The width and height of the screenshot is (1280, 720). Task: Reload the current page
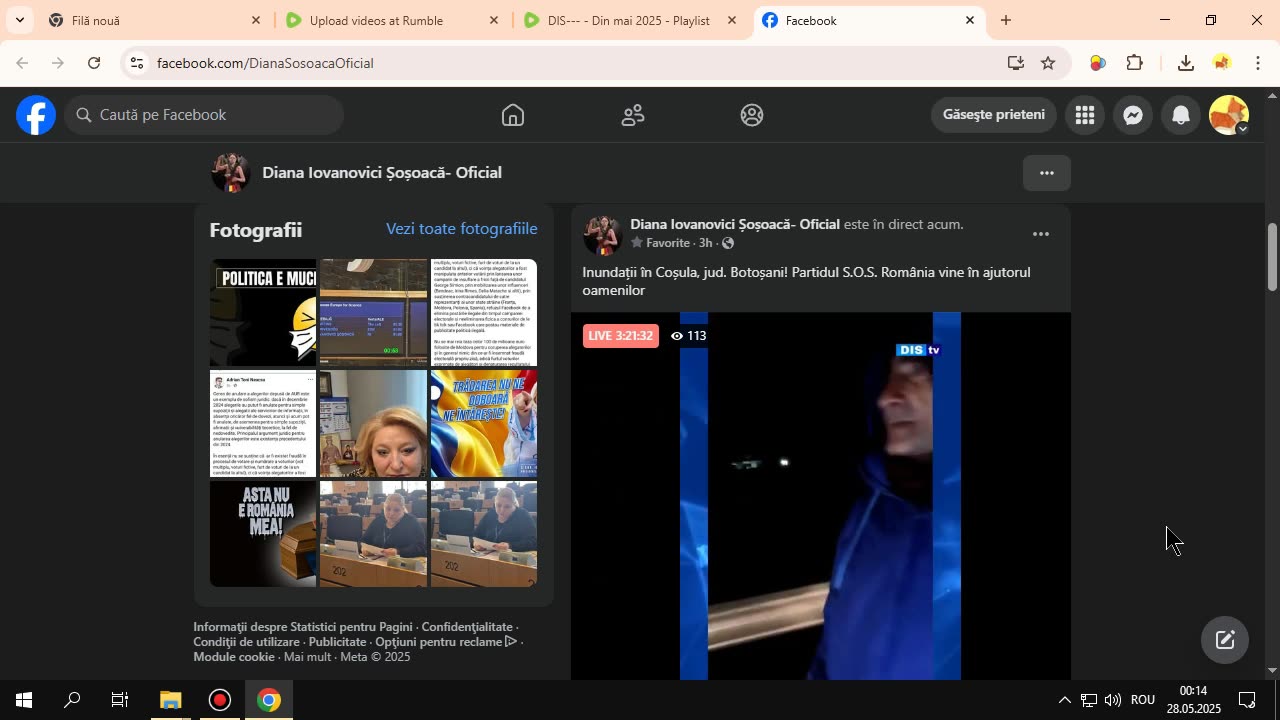click(94, 63)
